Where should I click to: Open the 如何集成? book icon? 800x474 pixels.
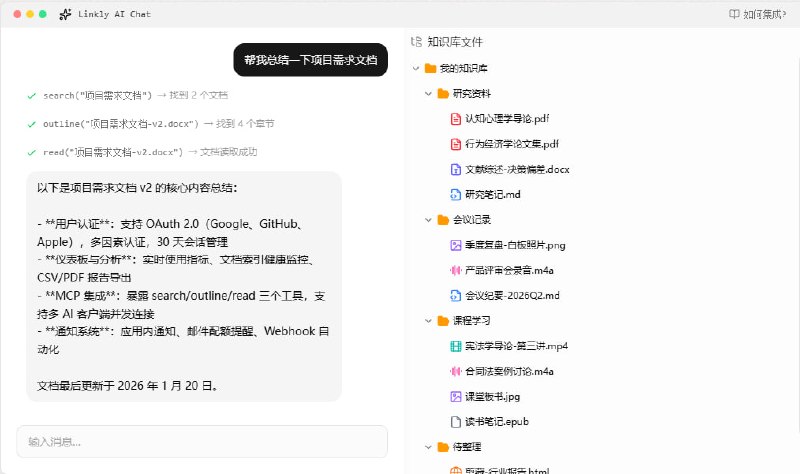(x=734, y=14)
